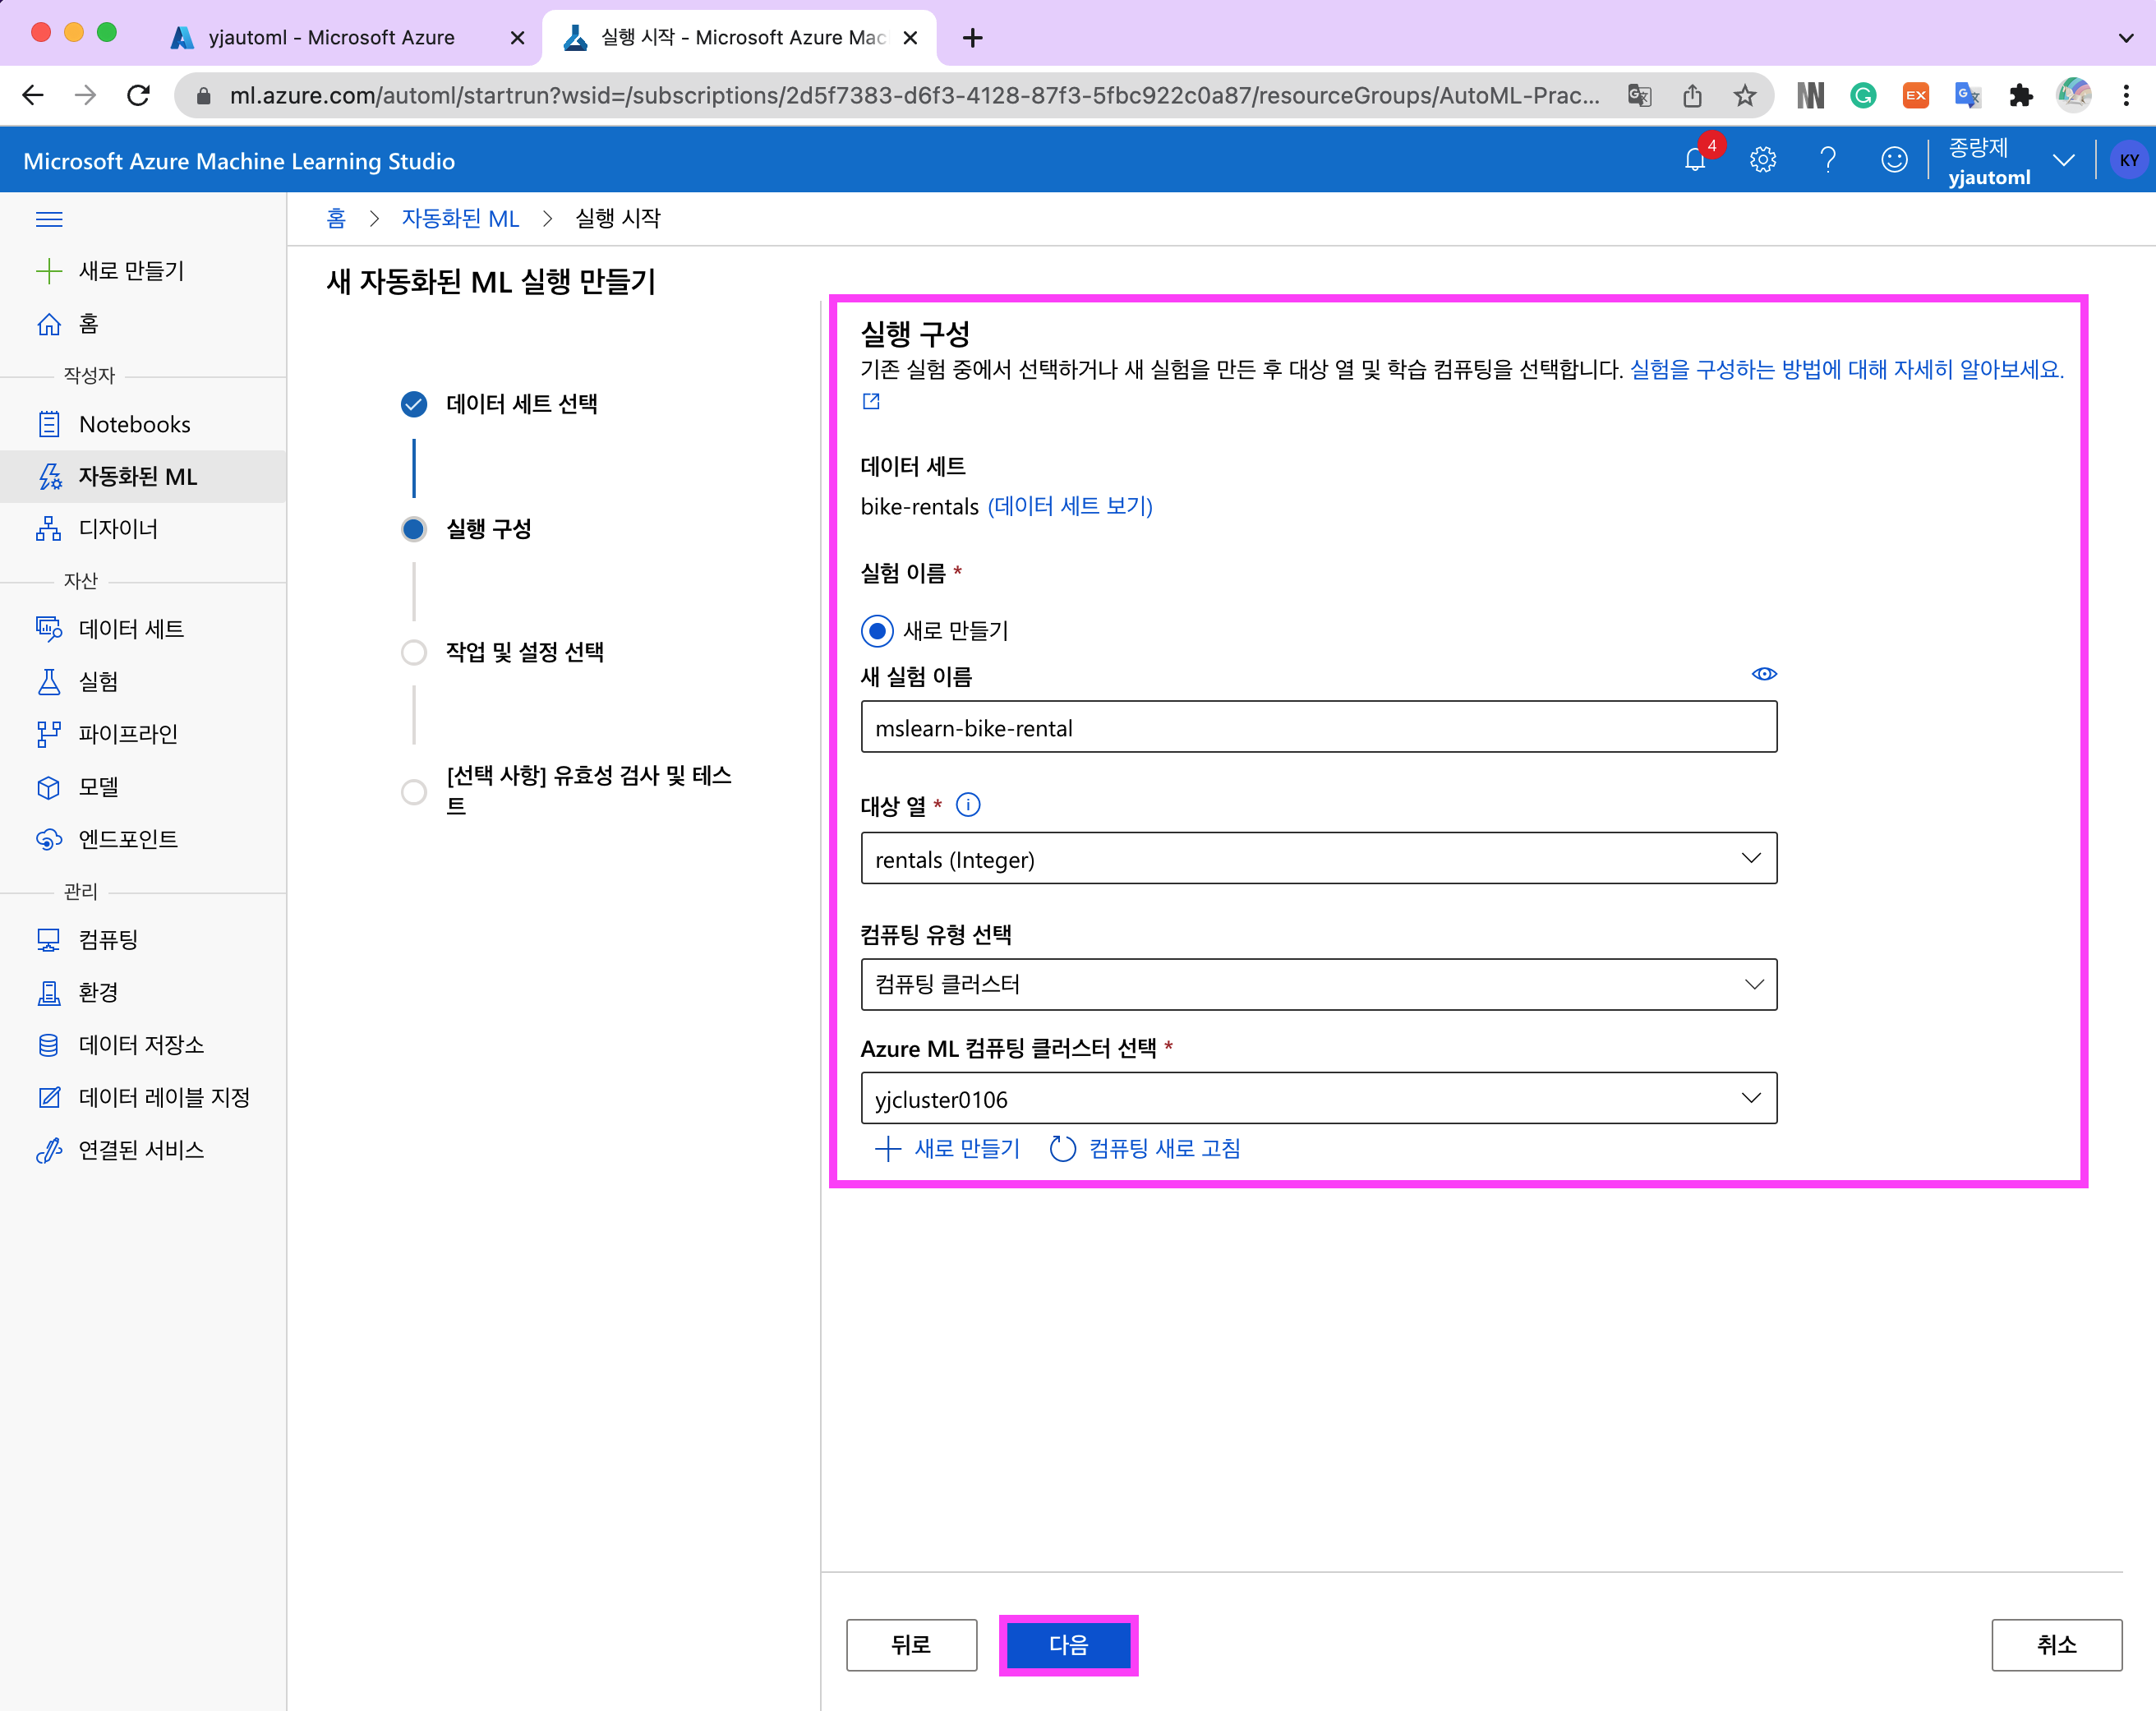Viewport: 2156px width, 1711px height.
Task: Expand the rentals (Integer) target column dropdown
Action: click(x=1318, y=859)
